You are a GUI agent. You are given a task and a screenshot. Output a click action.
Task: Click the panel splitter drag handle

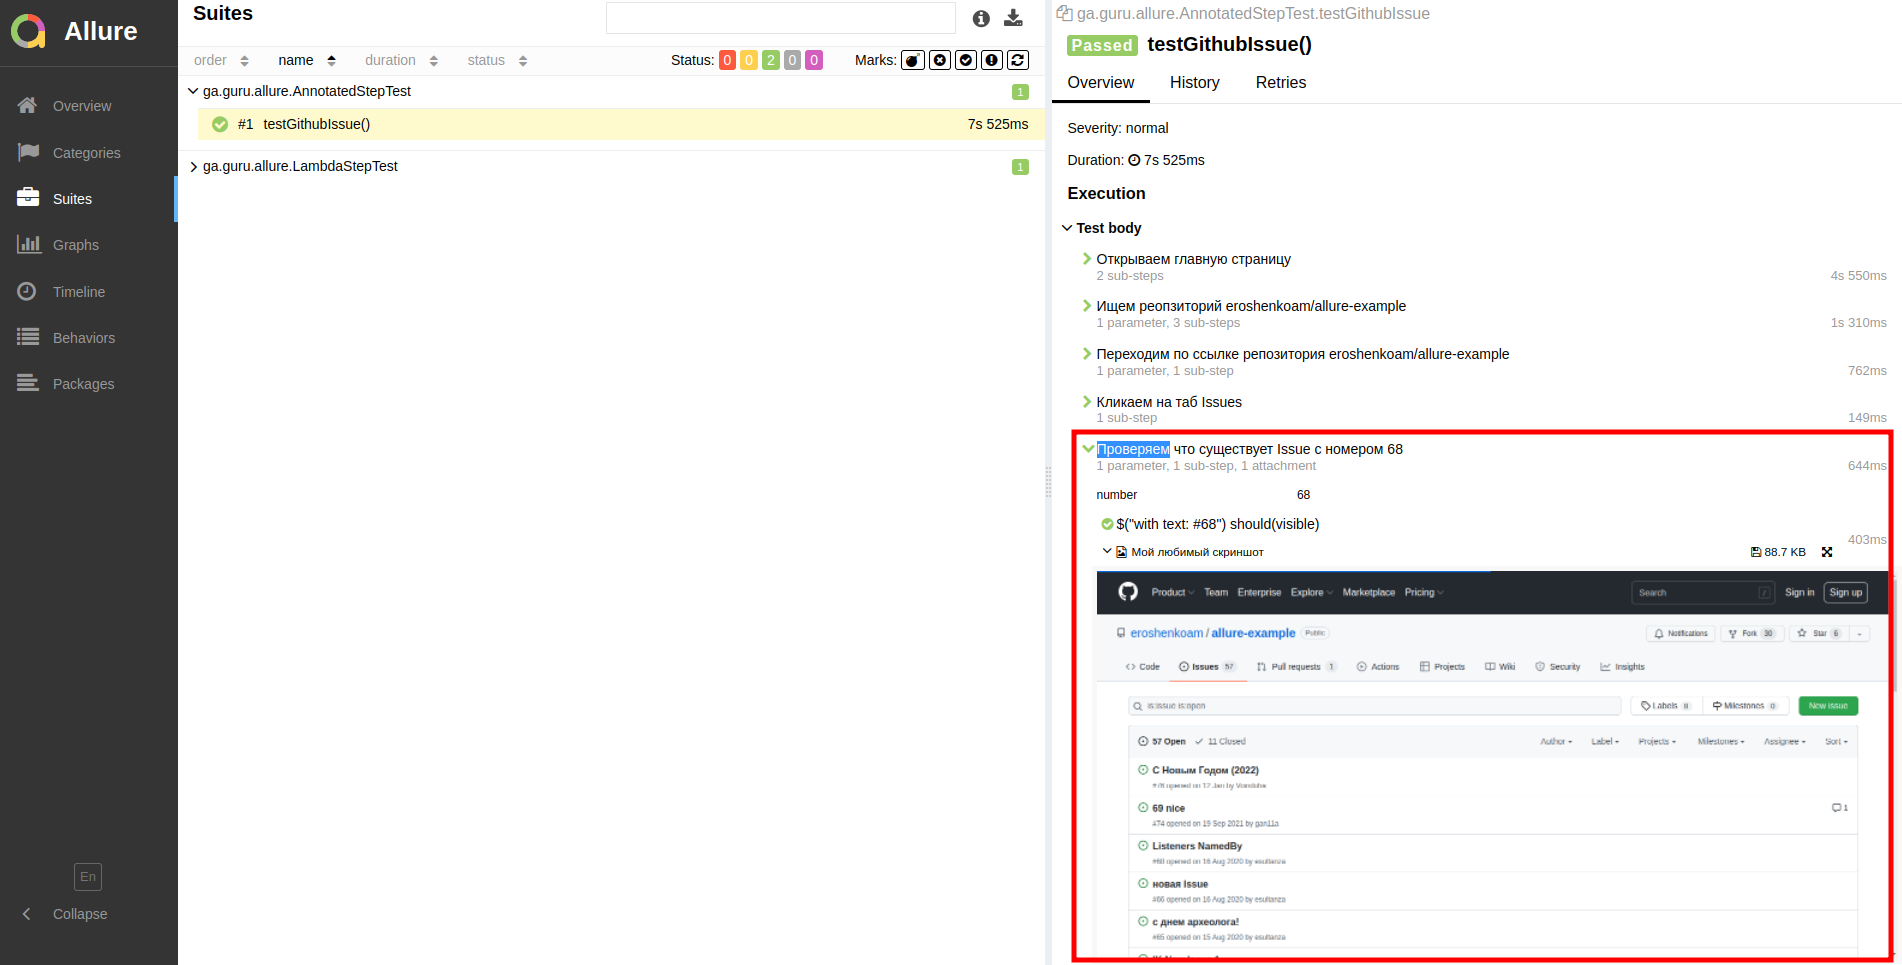click(x=1048, y=482)
